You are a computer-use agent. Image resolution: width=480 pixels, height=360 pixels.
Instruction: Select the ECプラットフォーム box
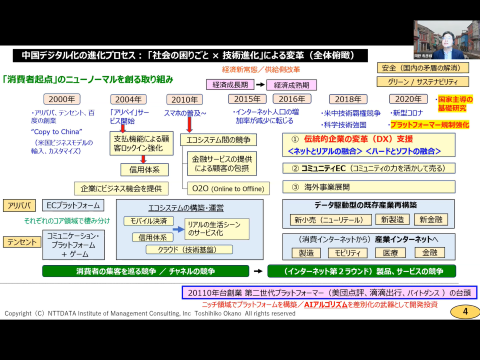point(73,205)
